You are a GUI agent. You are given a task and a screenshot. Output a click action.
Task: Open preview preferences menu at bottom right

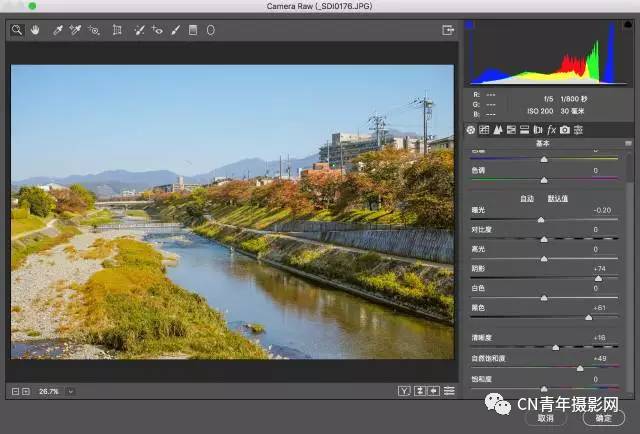pyautogui.click(x=449, y=390)
